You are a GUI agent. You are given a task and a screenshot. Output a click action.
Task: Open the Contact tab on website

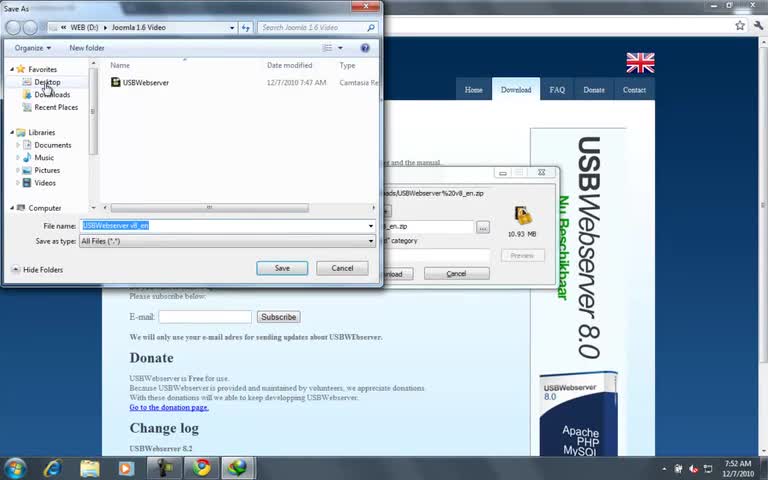coord(634,90)
